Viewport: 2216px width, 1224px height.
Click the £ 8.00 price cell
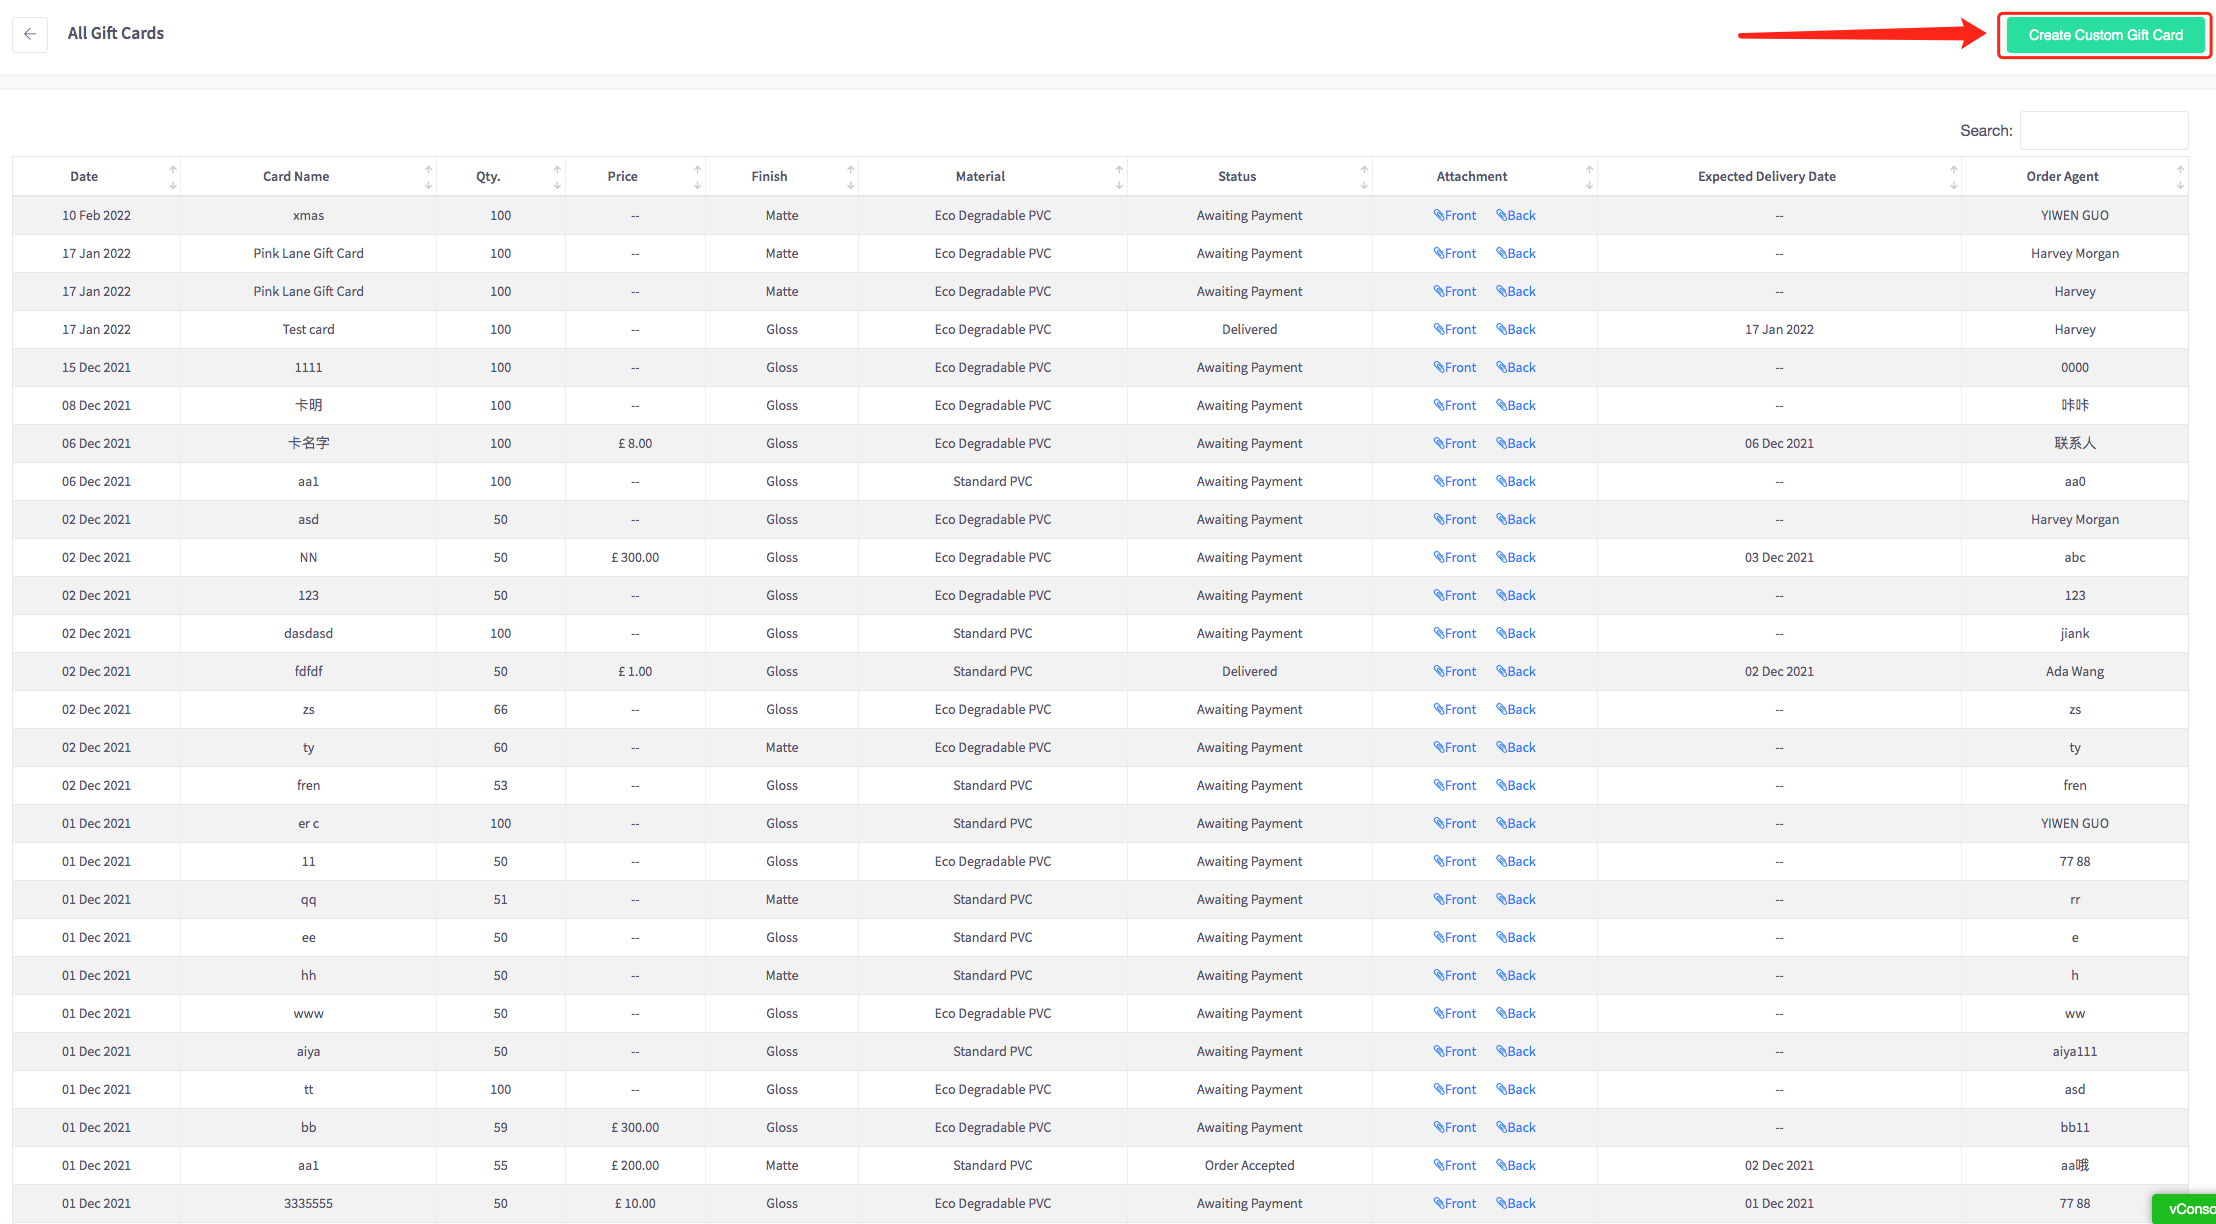635,444
